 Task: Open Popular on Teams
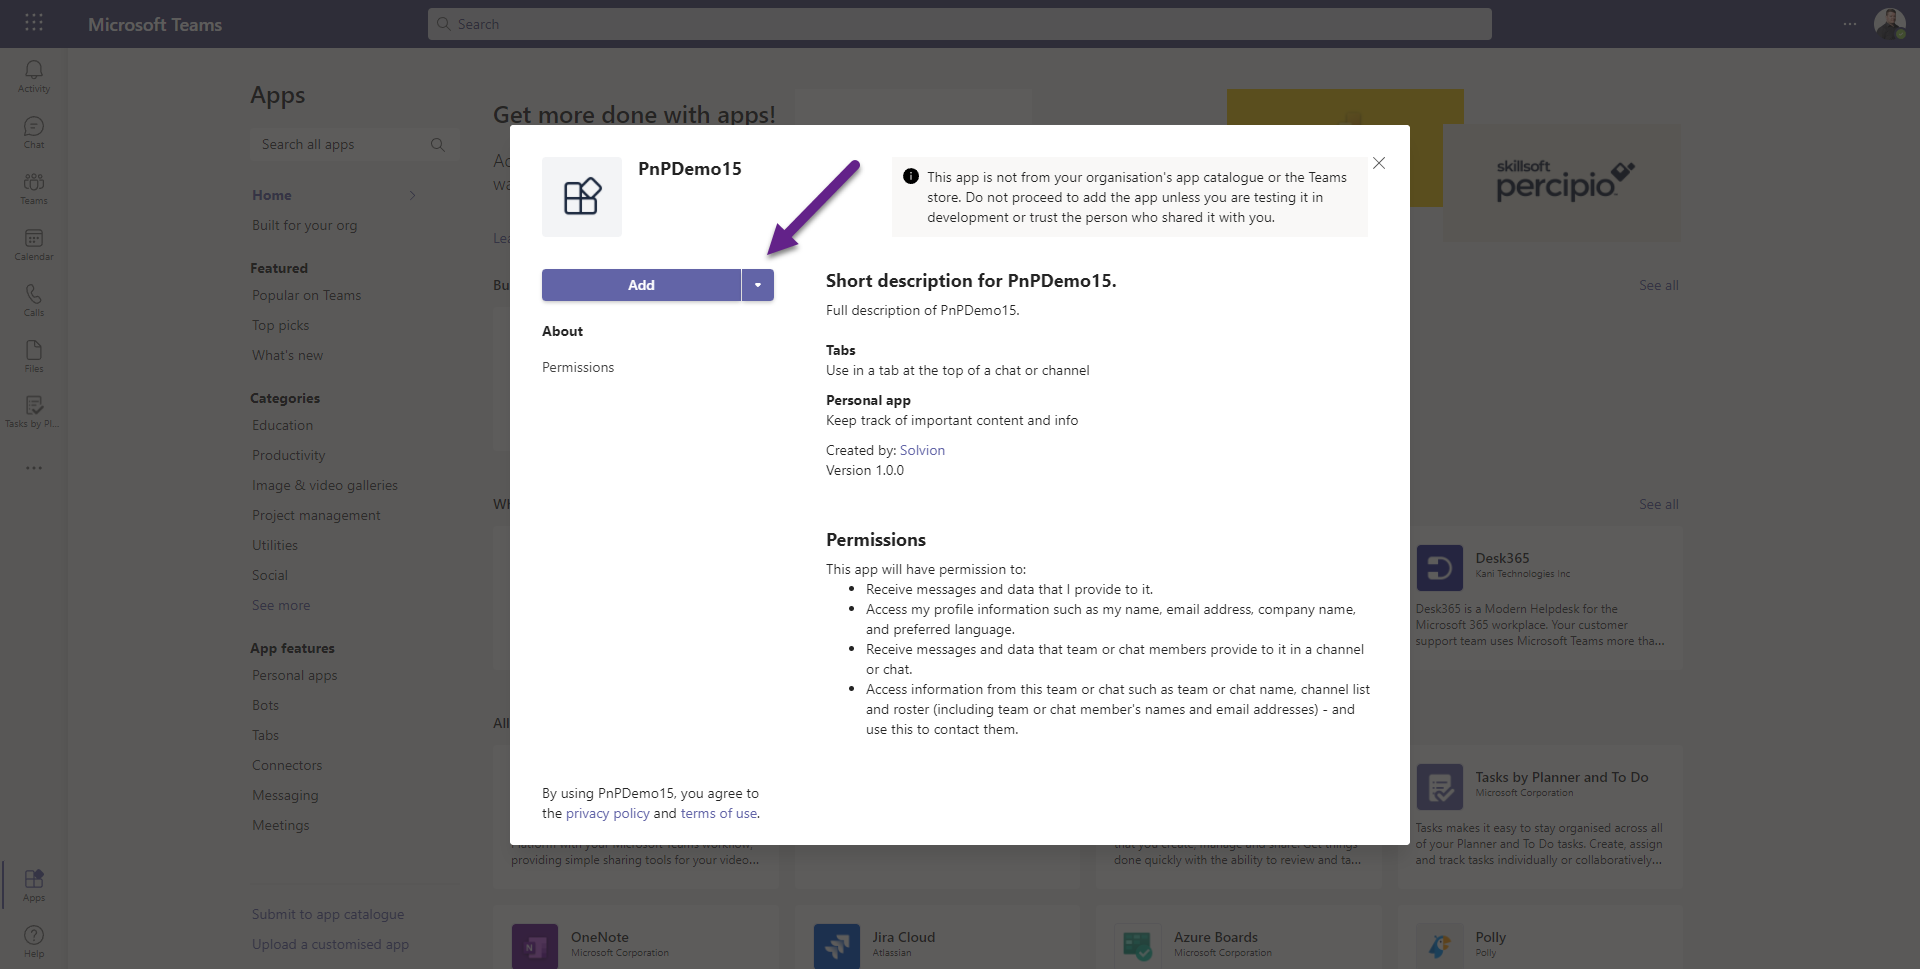306,295
